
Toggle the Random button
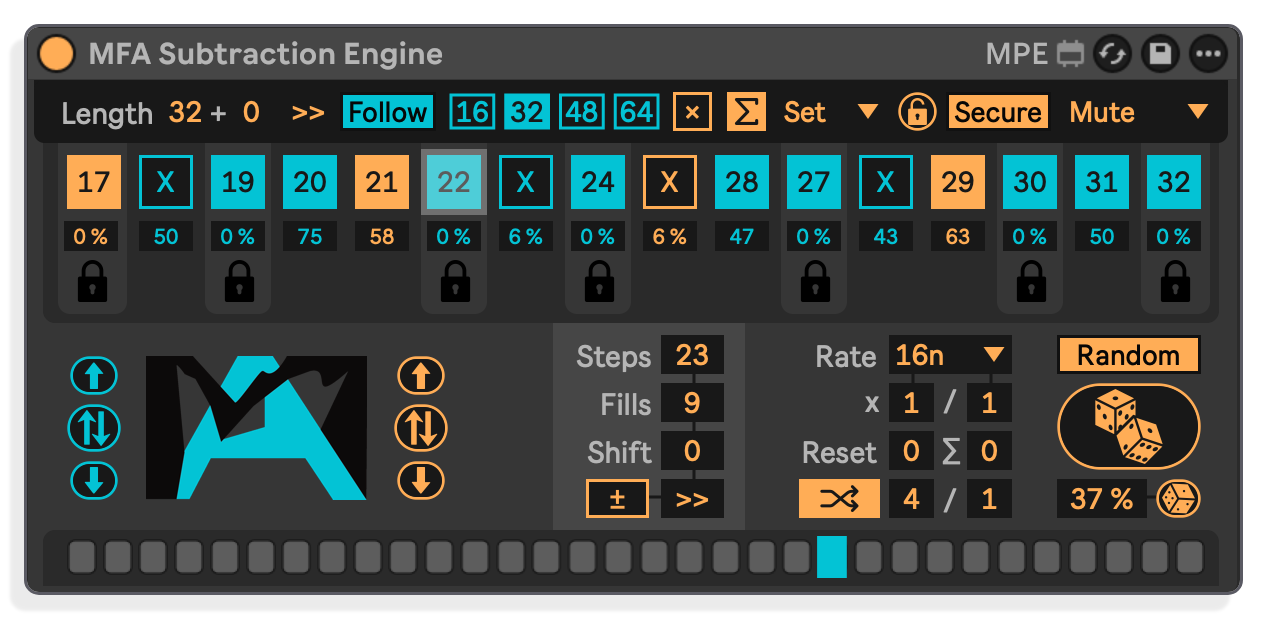tap(1129, 355)
